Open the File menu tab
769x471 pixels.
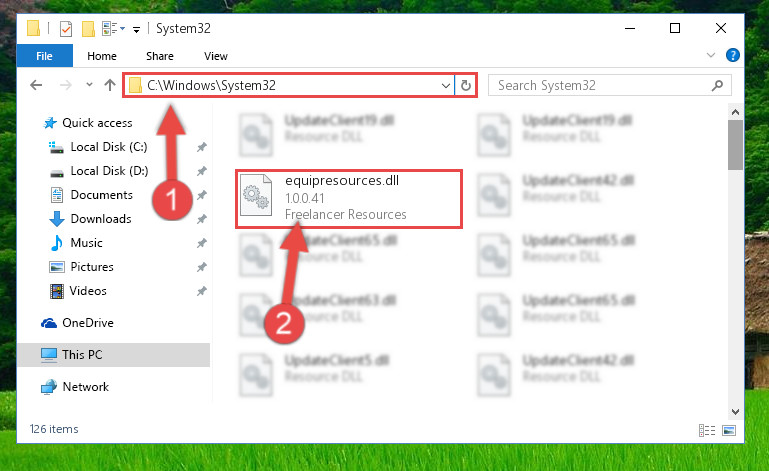tap(45, 55)
